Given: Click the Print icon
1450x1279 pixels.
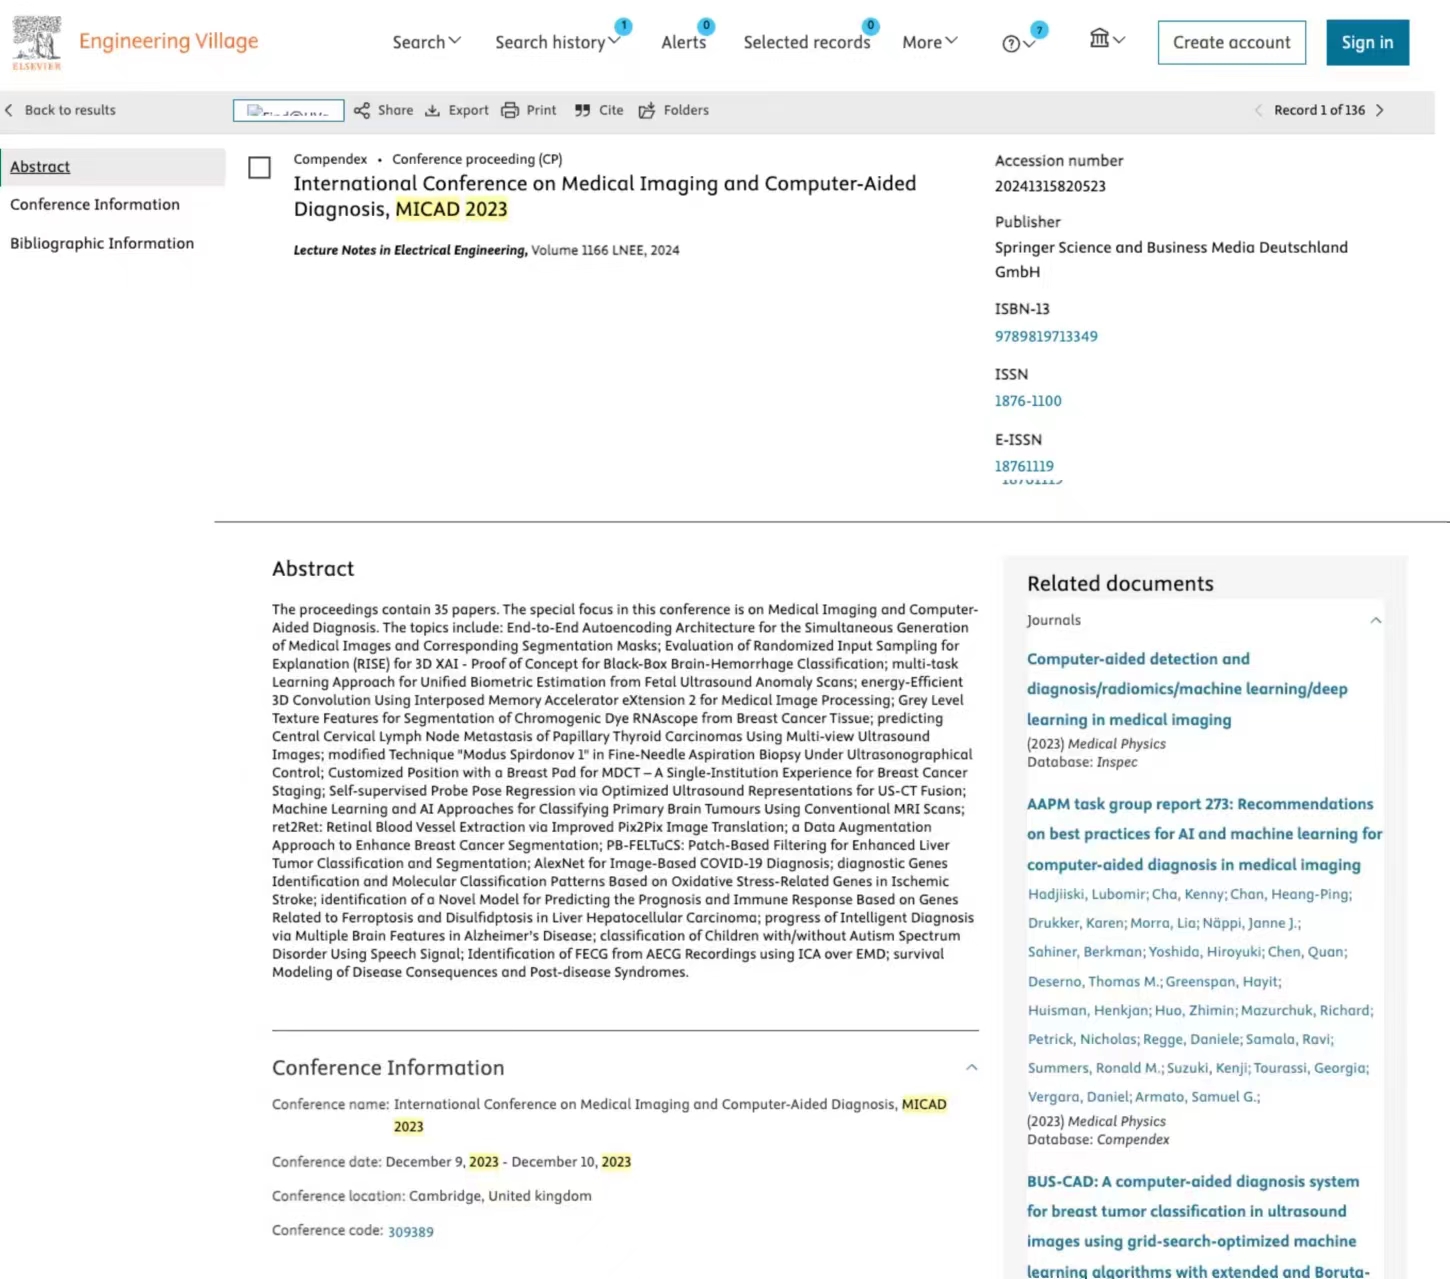Looking at the screenshot, I should point(510,110).
